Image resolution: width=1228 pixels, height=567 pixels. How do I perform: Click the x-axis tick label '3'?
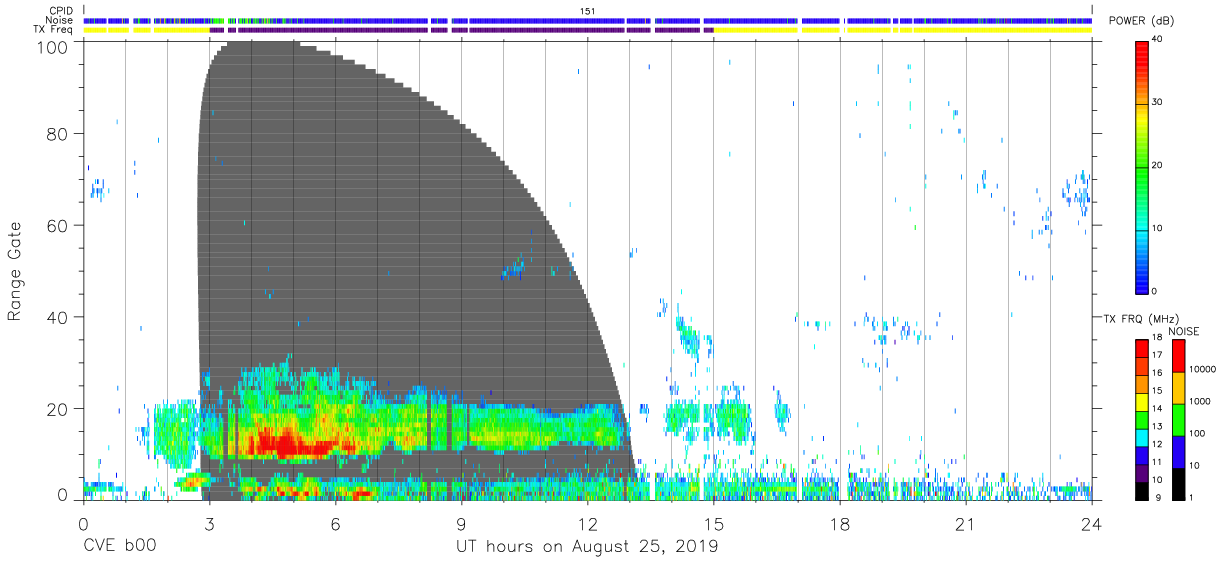tap(208, 523)
